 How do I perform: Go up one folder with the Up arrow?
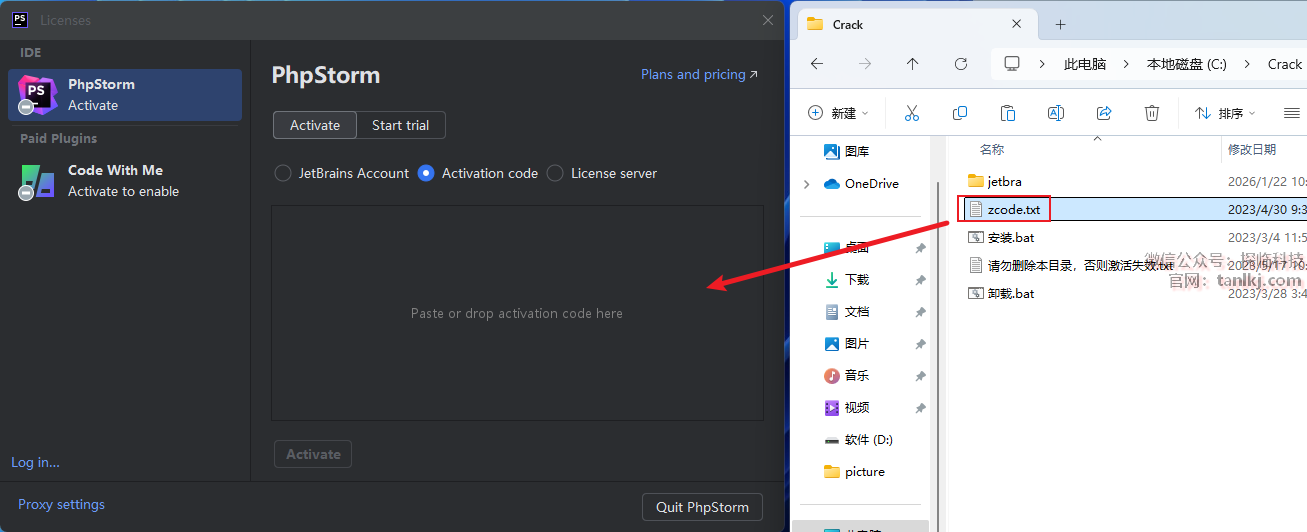point(912,64)
